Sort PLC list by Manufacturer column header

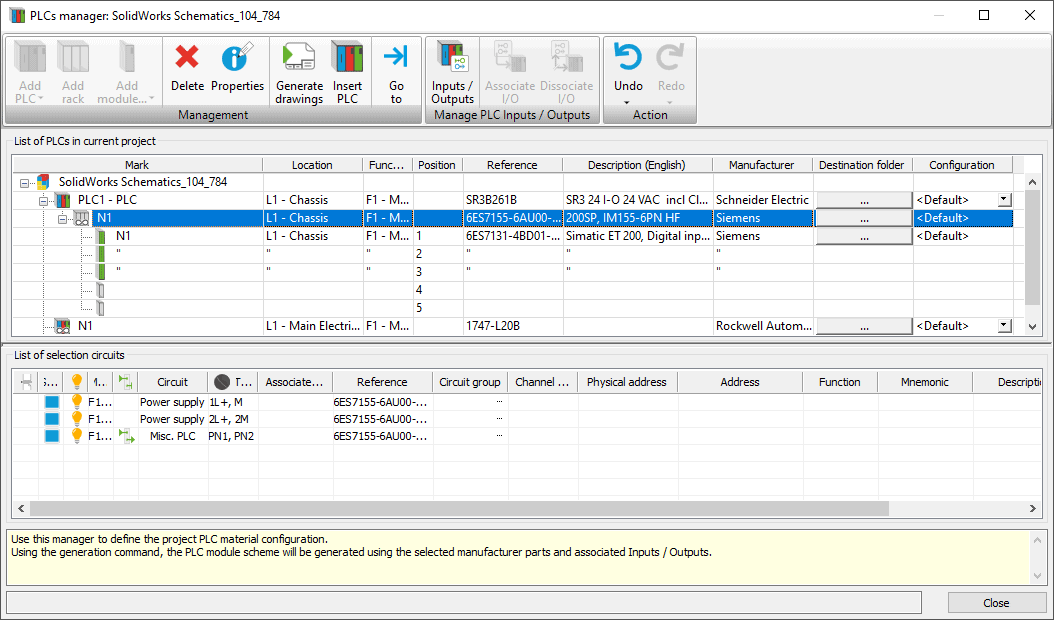pos(762,165)
